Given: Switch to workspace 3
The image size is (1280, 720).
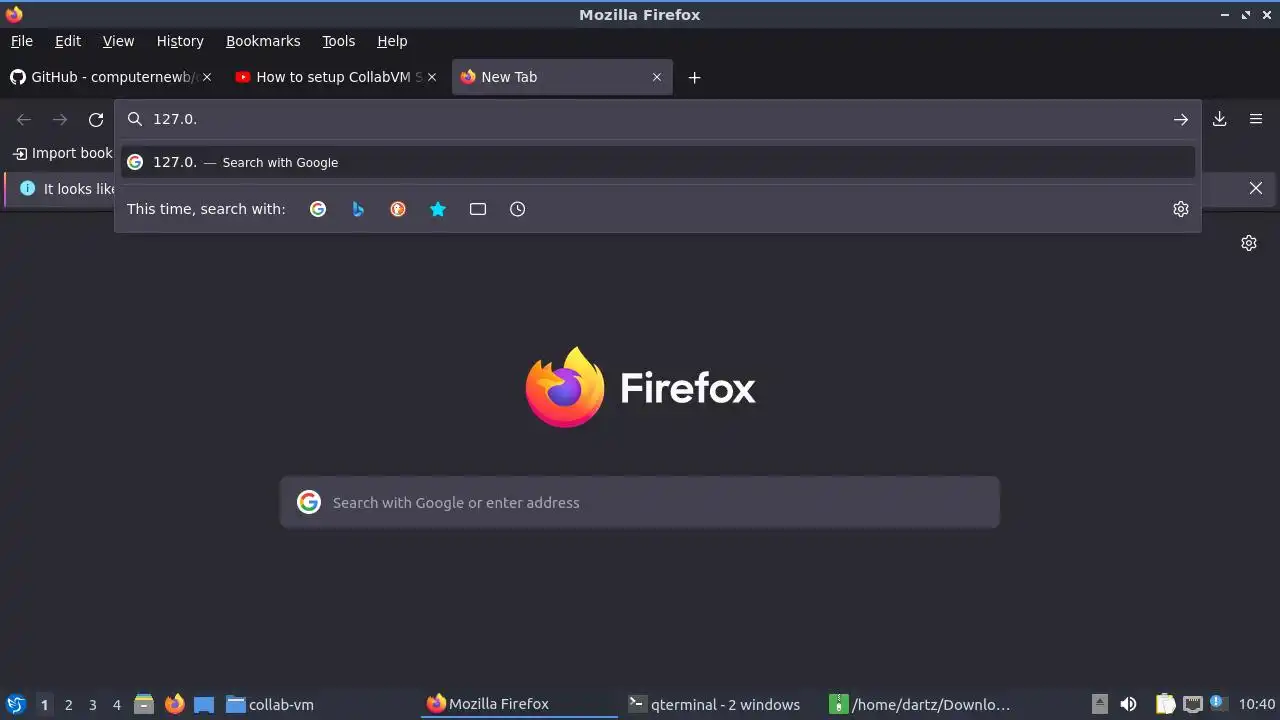Looking at the screenshot, I should point(92,704).
